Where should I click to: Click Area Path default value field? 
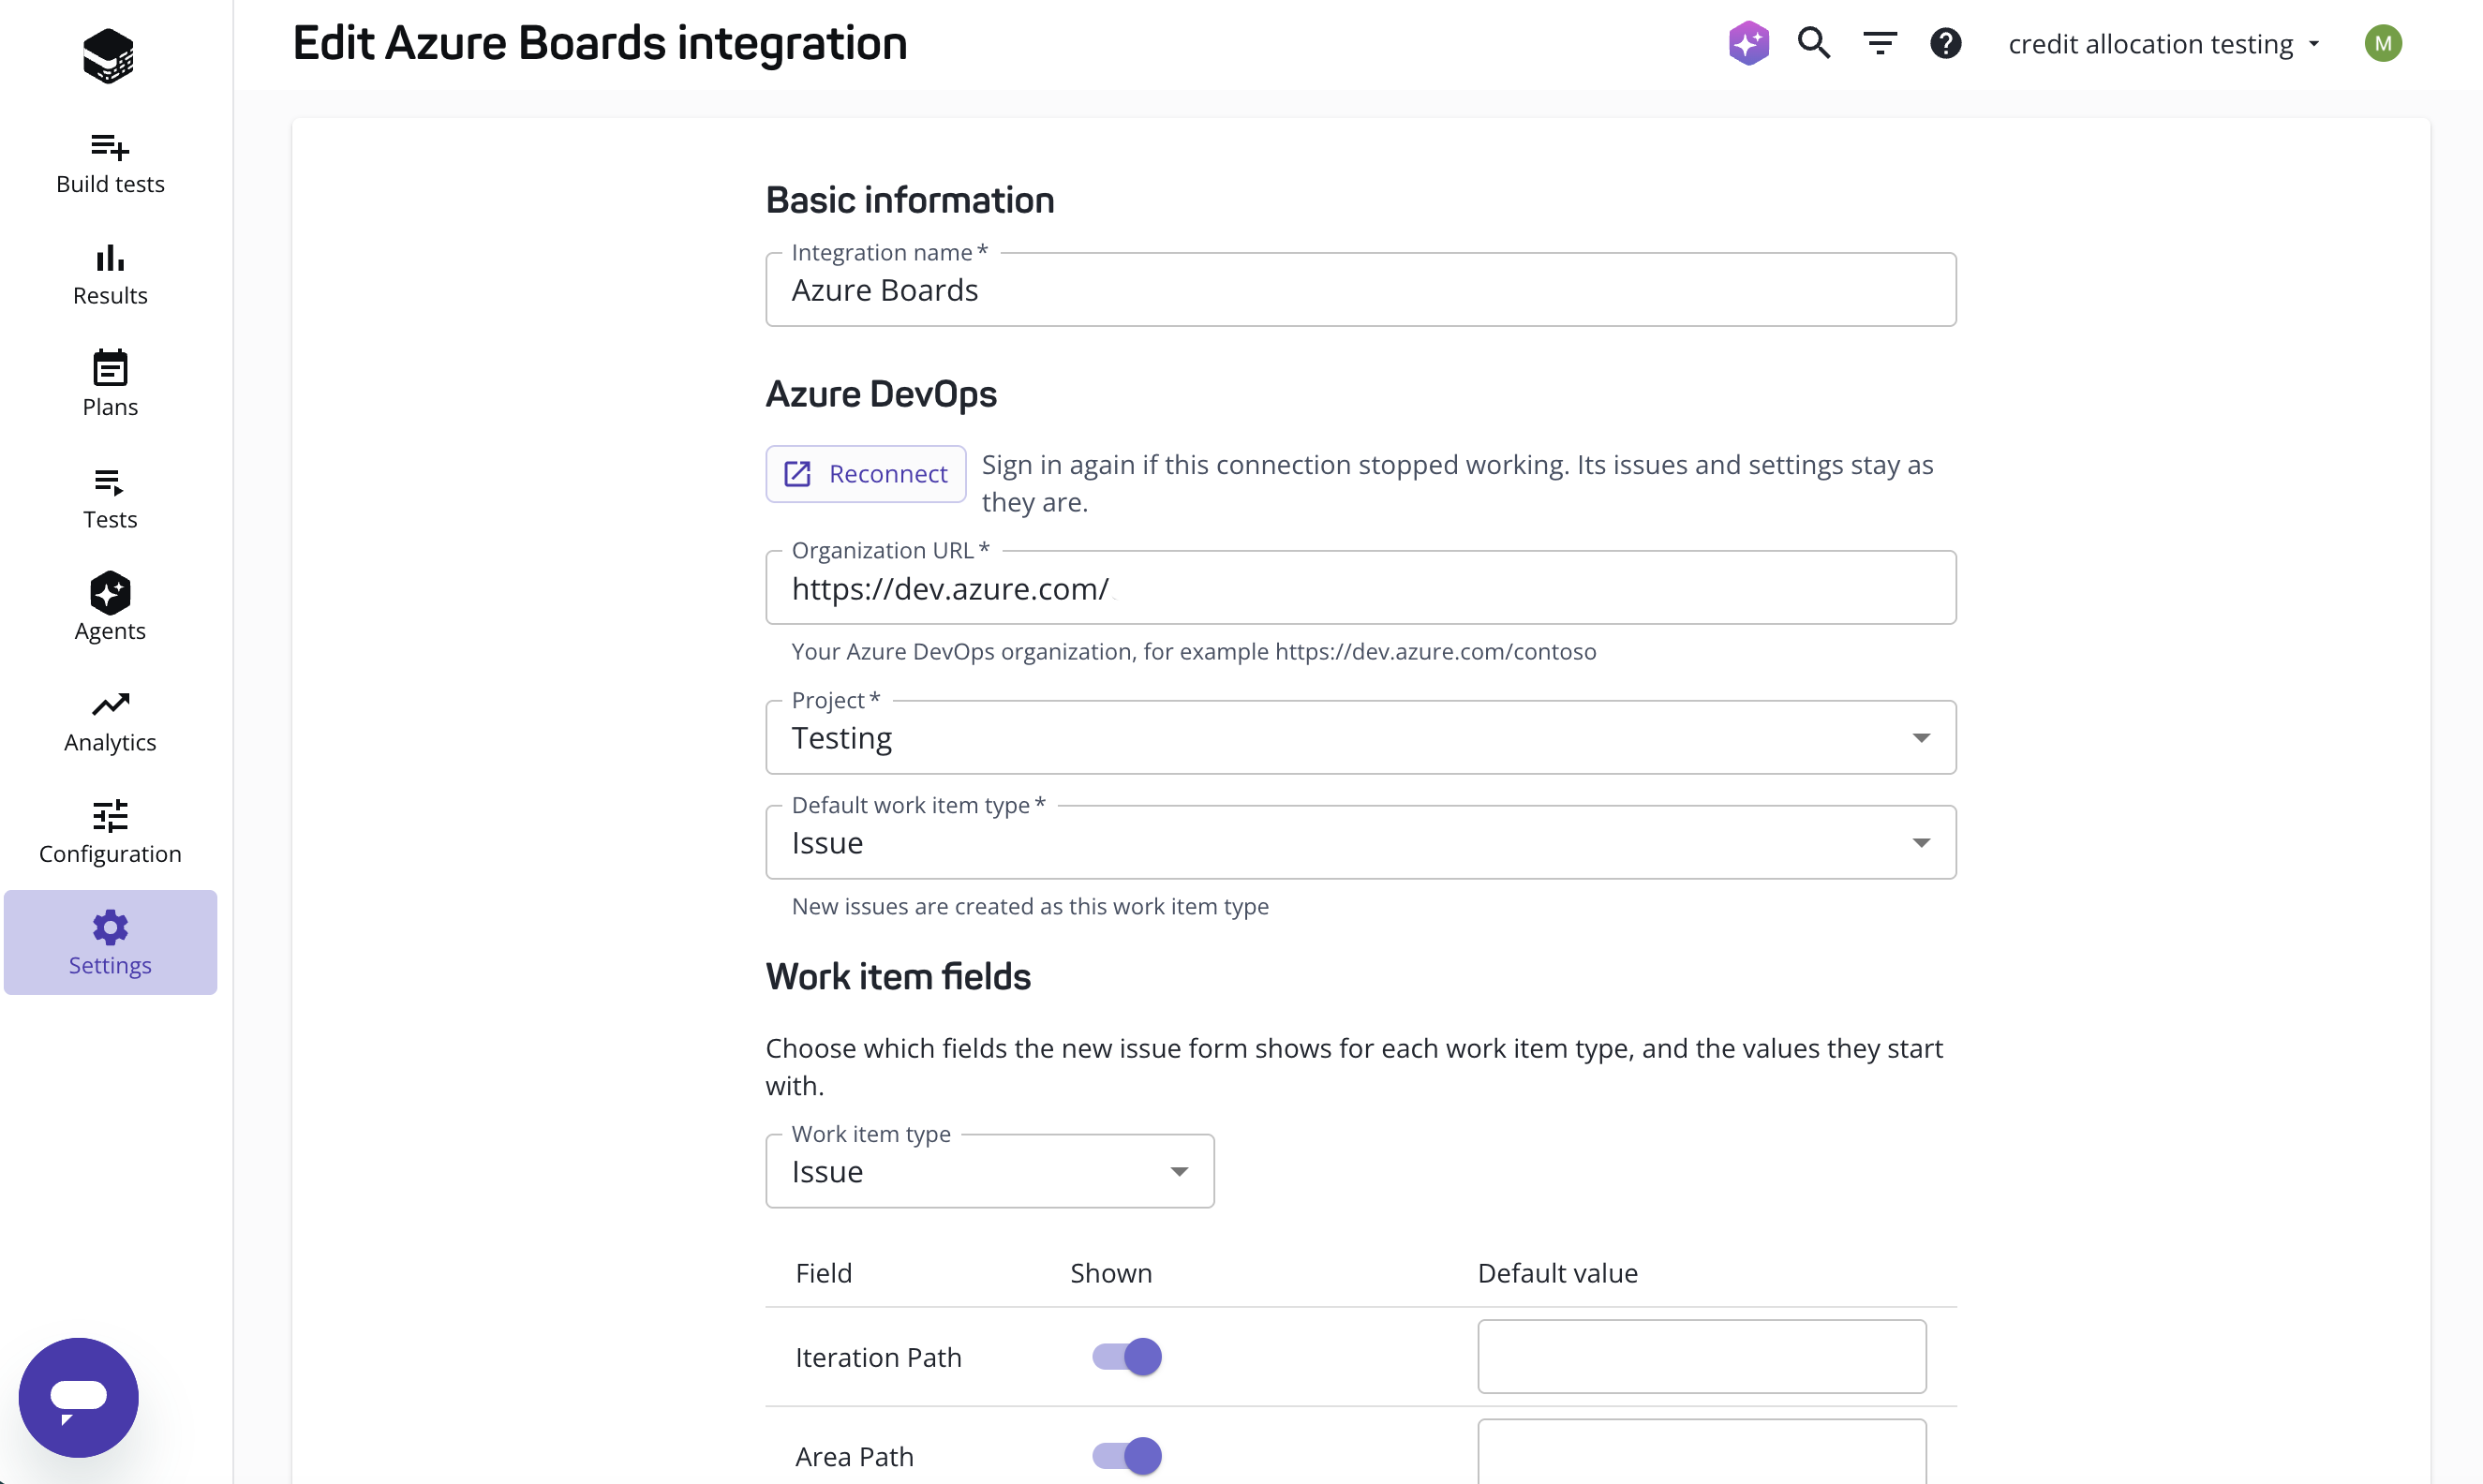click(x=1701, y=1452)
